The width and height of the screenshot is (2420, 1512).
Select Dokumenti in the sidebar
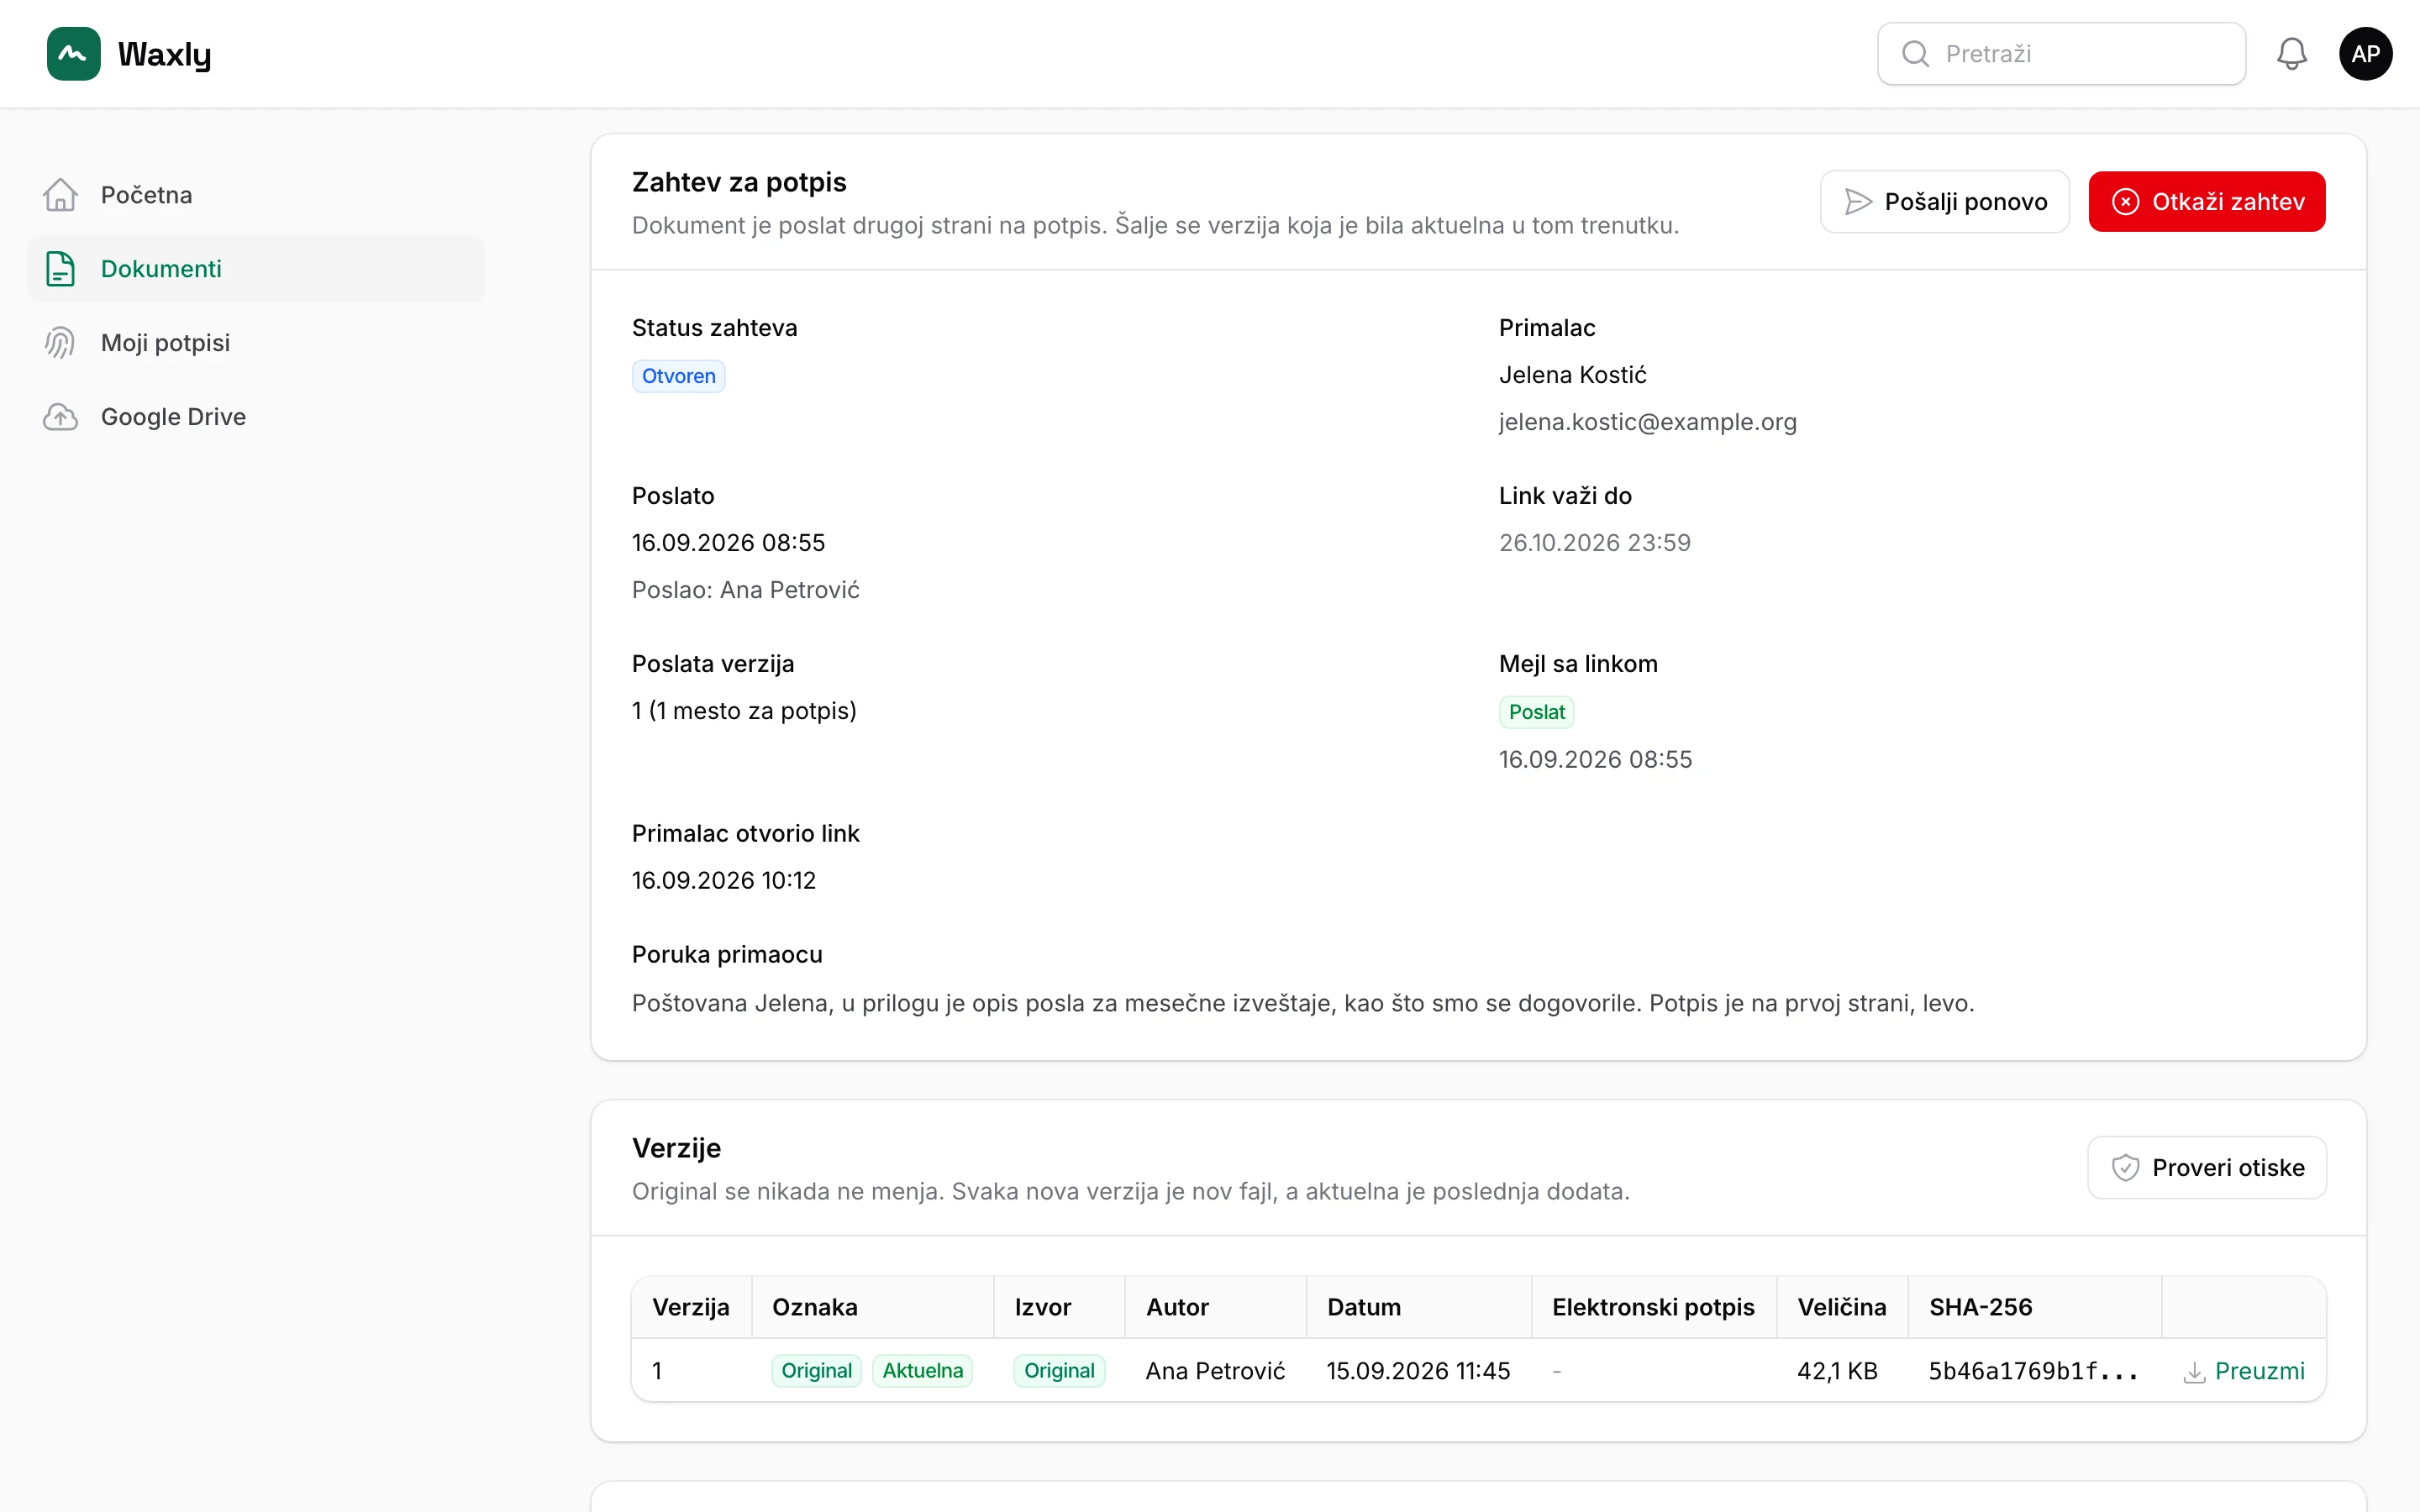(x=256, y=269)
